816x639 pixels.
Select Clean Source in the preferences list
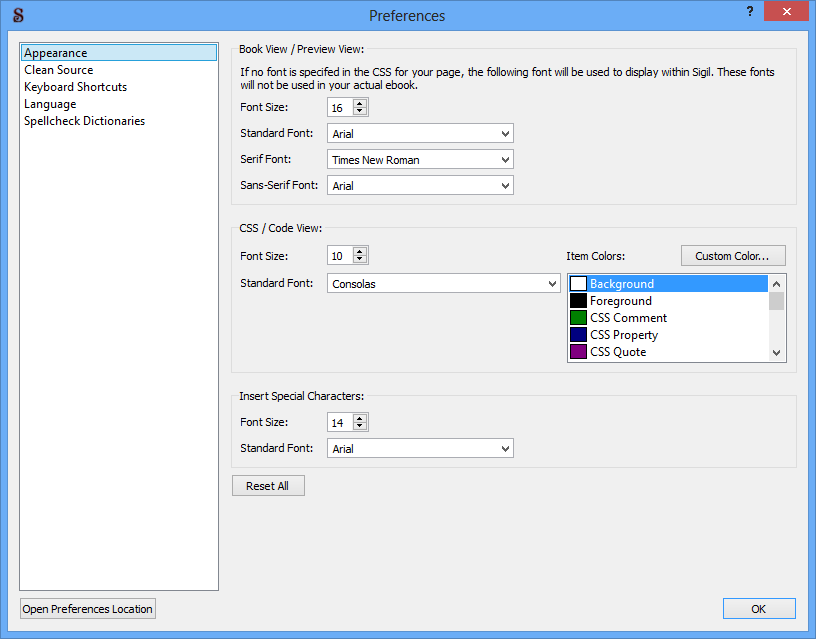(x=59, y=70)
